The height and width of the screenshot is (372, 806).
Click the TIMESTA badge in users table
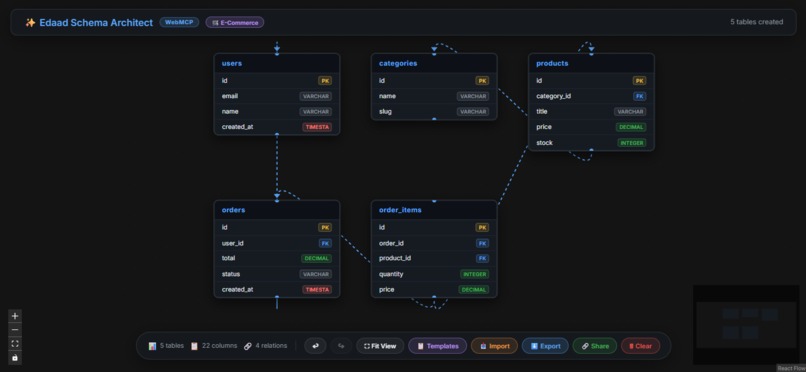[x=317, y=127]
